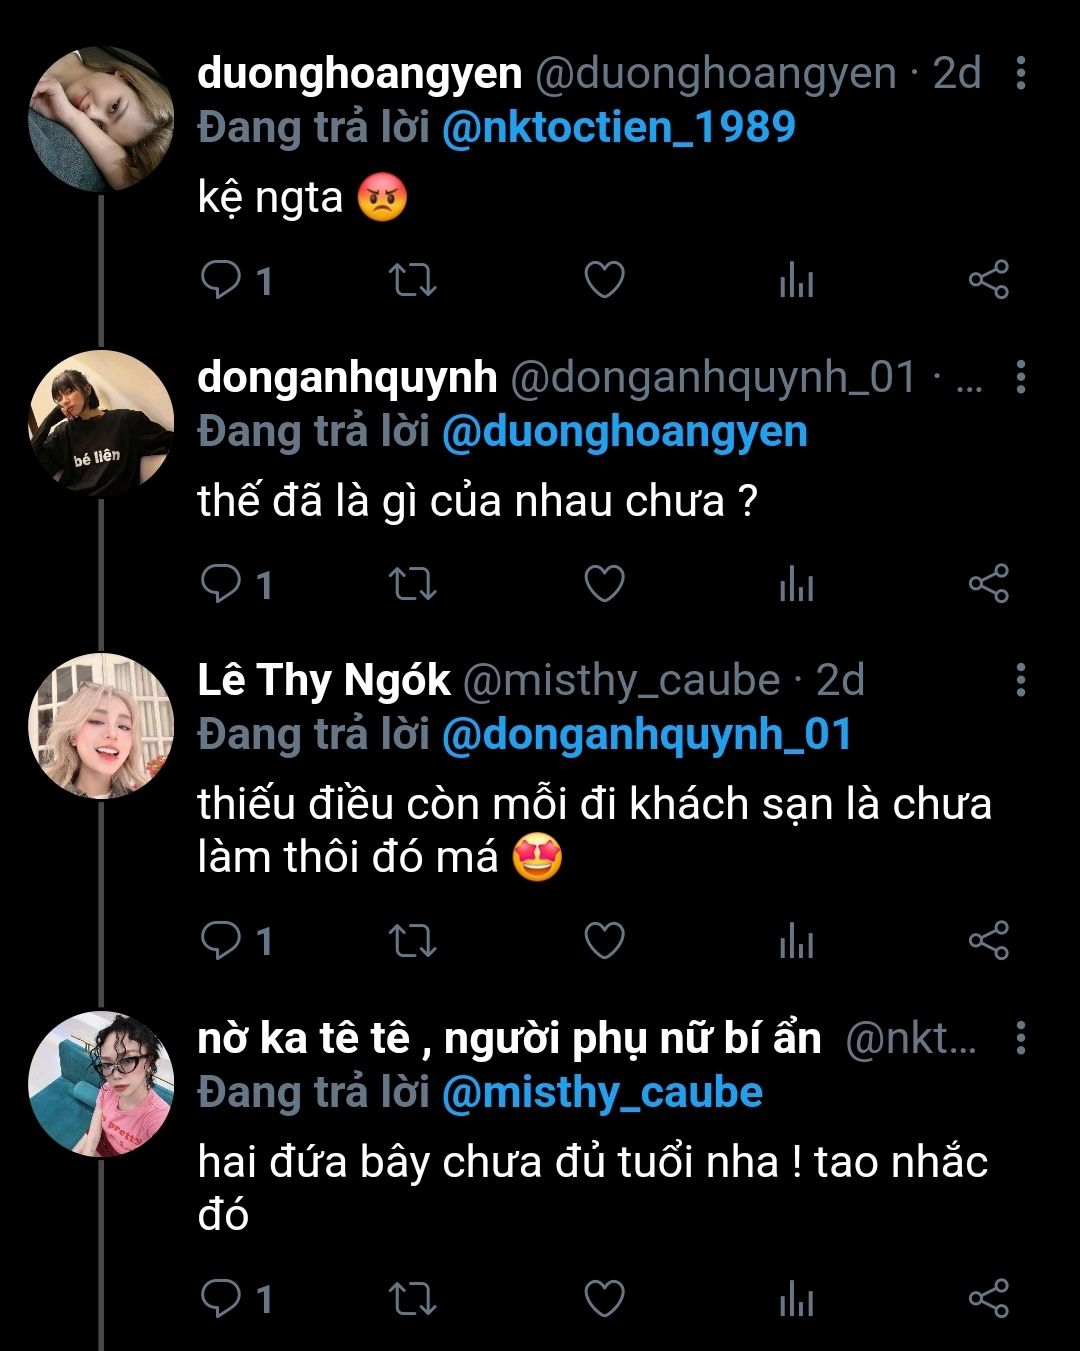Open the @nktoctien_1989 mention link
This screenshot has width=1080, height=1351.
618,128
